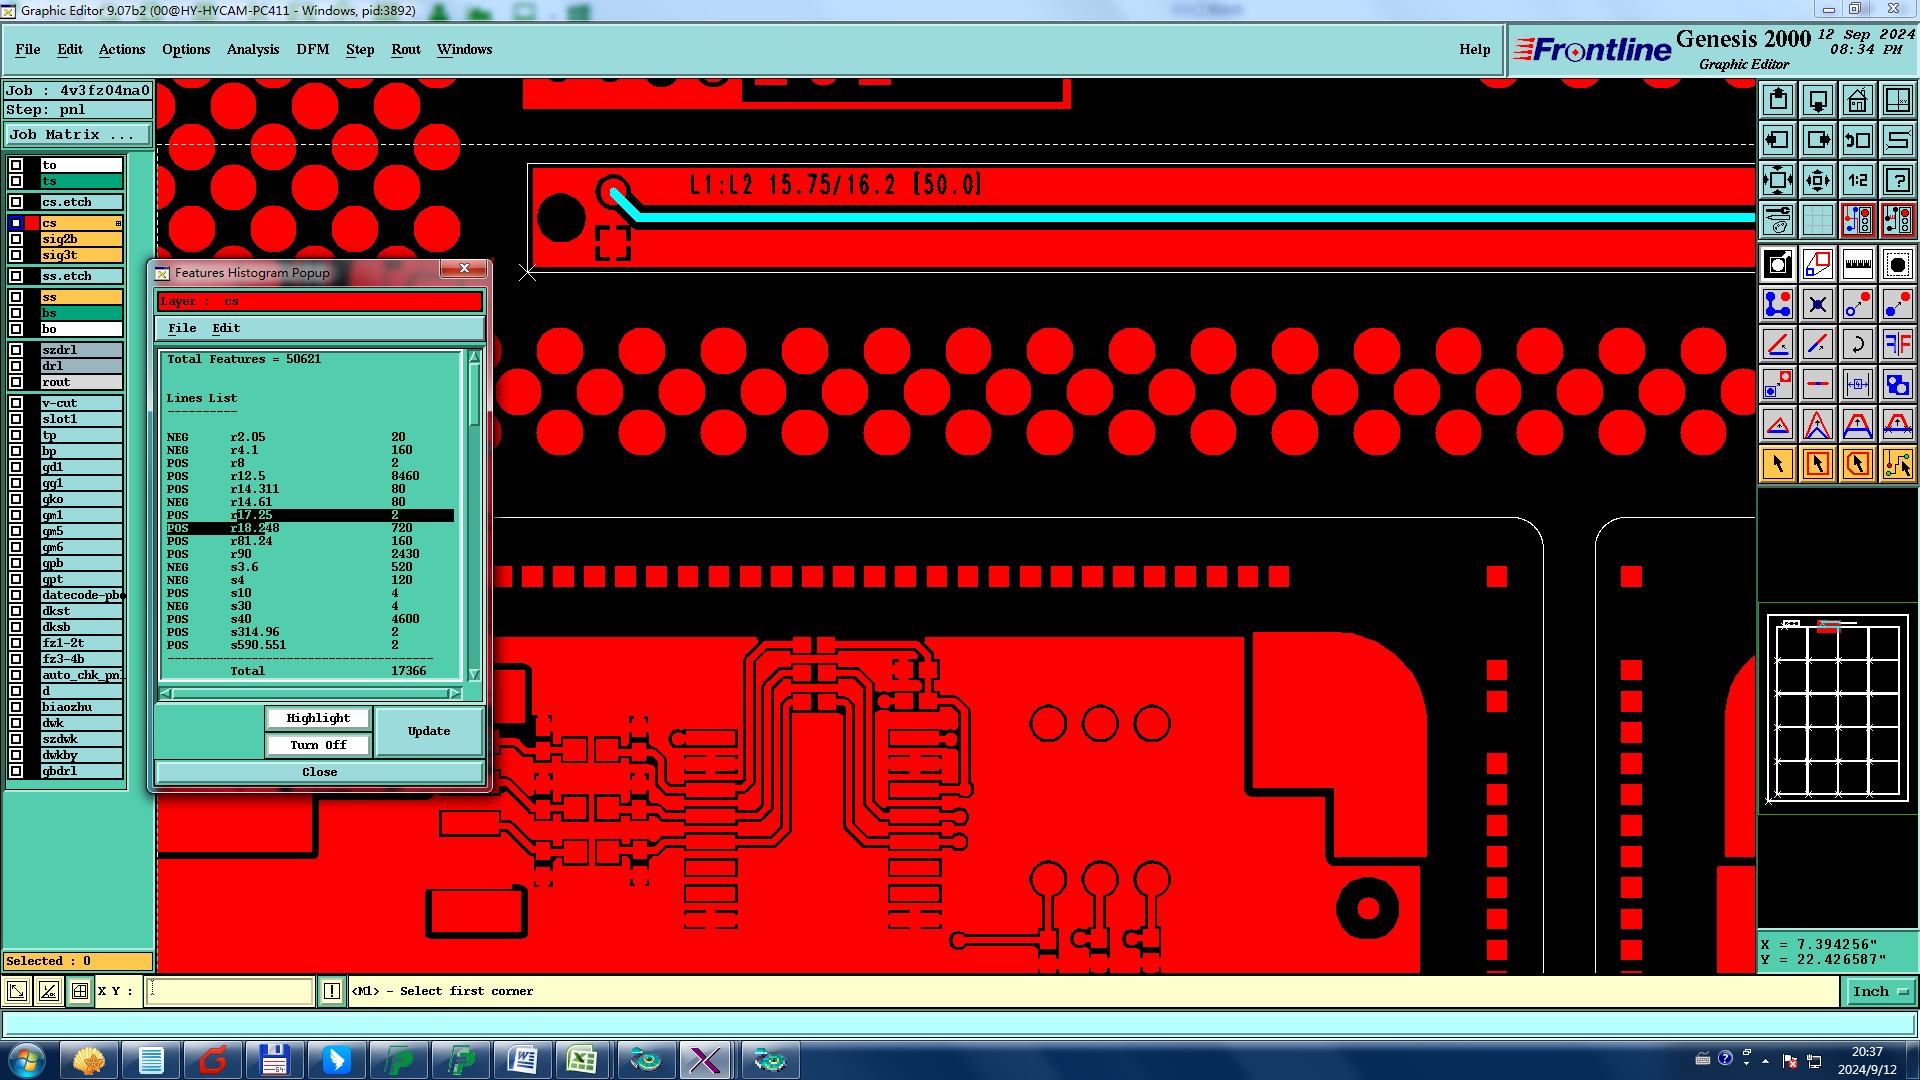Toggle checkbox for cs.etch layer
Viewport: 1920px width, 1080px height.
coord(16,202)
